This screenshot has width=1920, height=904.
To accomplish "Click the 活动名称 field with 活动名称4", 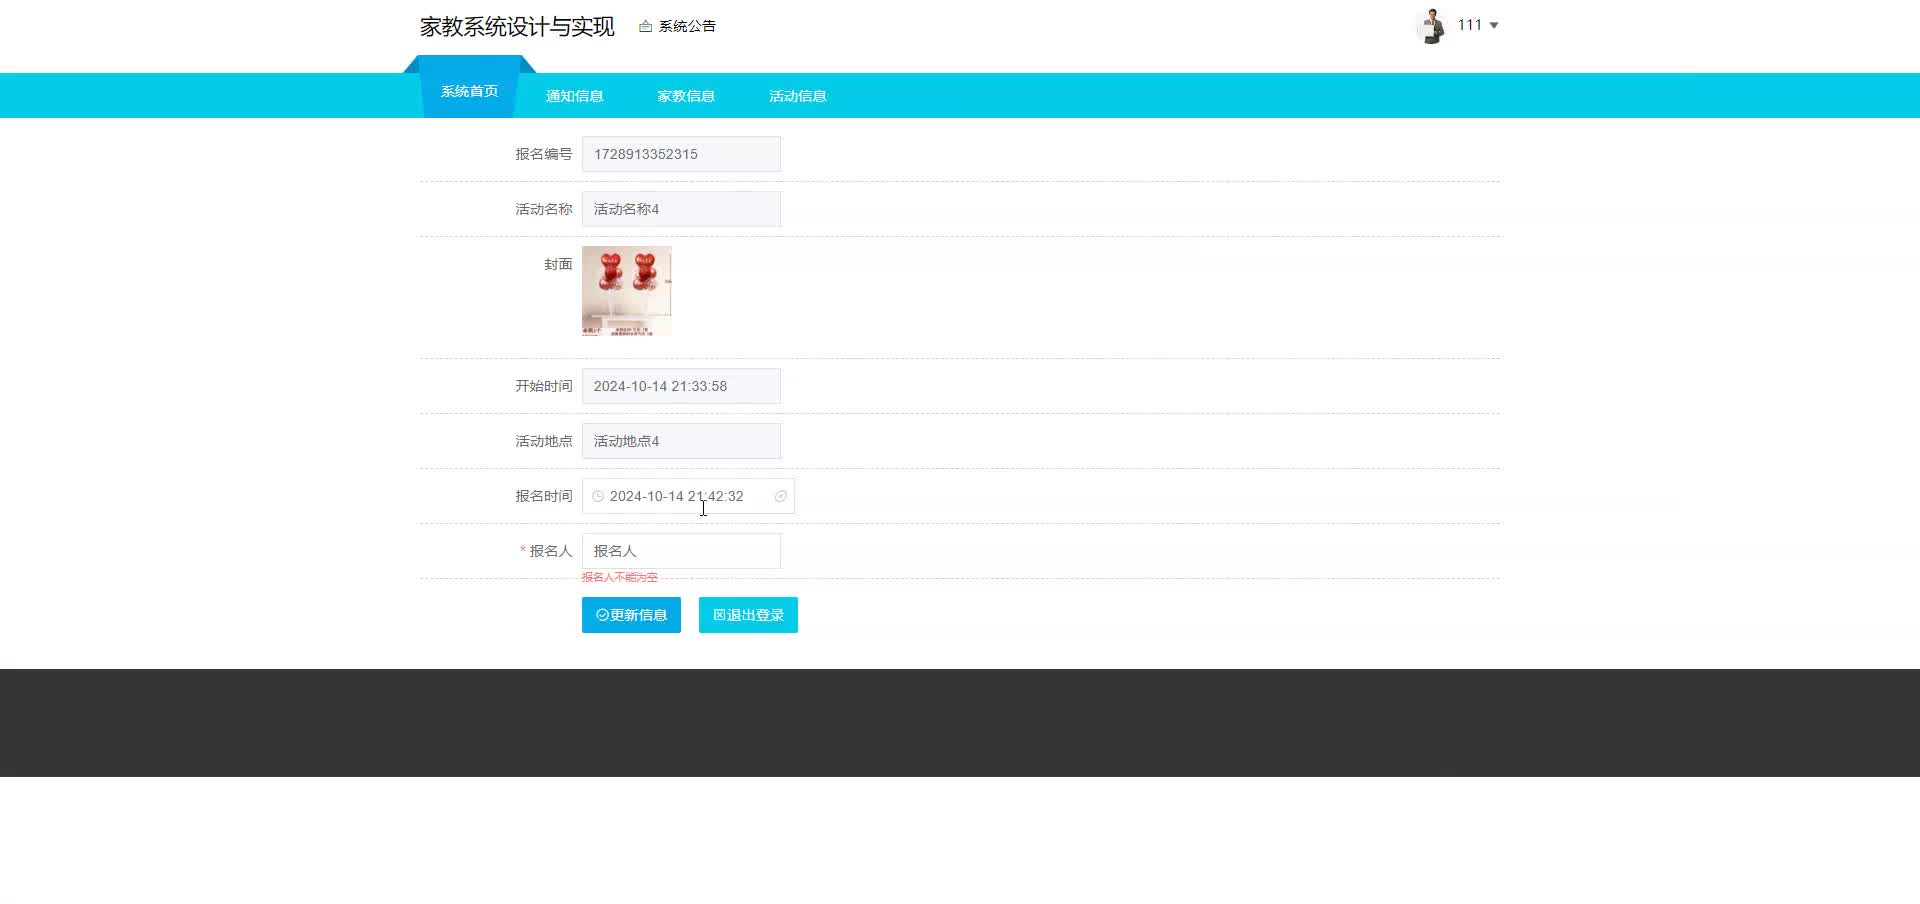I will coord(681,209).
